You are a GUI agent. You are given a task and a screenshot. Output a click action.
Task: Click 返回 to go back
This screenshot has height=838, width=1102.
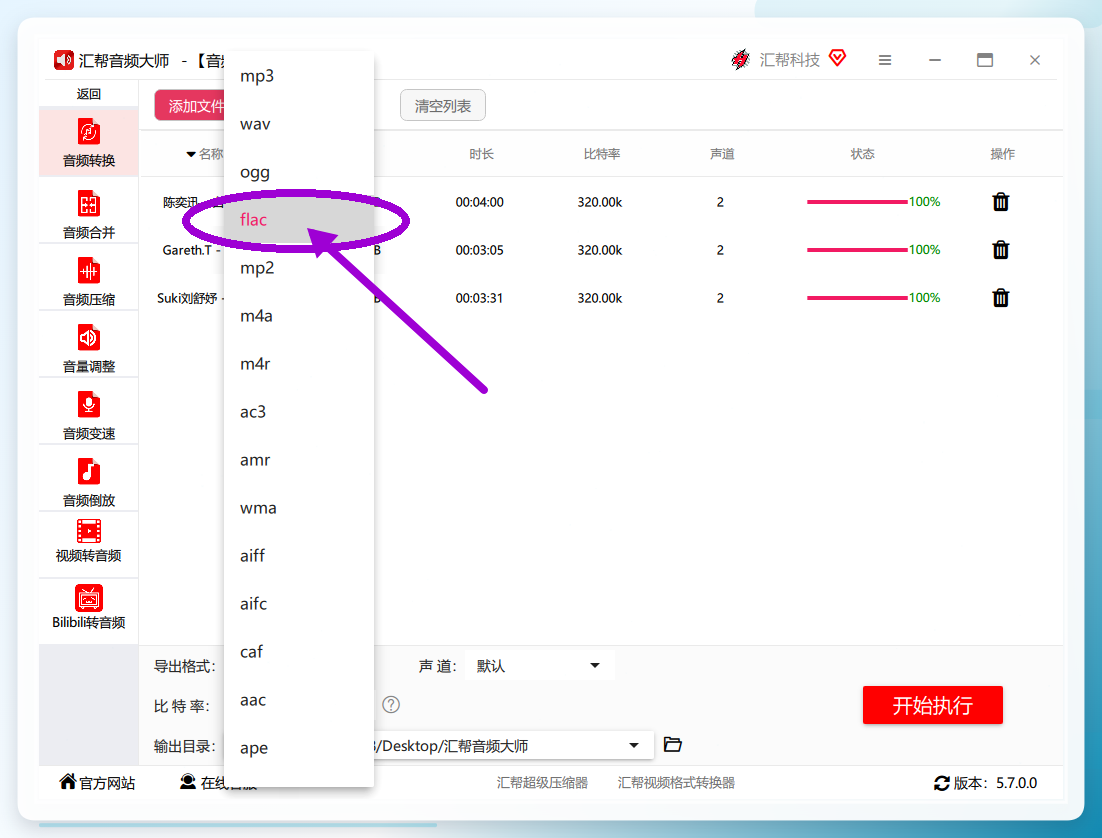pos(89,94)
